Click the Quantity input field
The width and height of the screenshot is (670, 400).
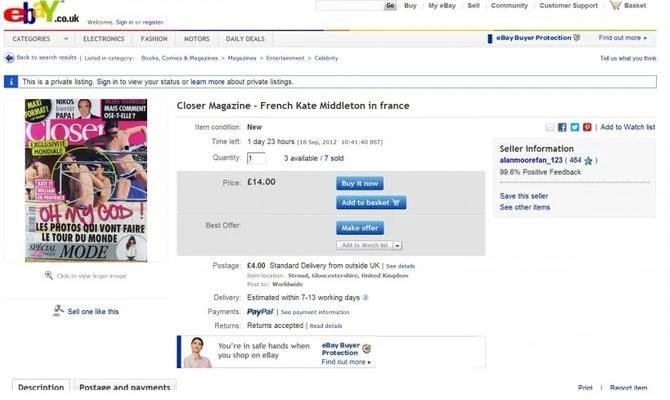256,158
